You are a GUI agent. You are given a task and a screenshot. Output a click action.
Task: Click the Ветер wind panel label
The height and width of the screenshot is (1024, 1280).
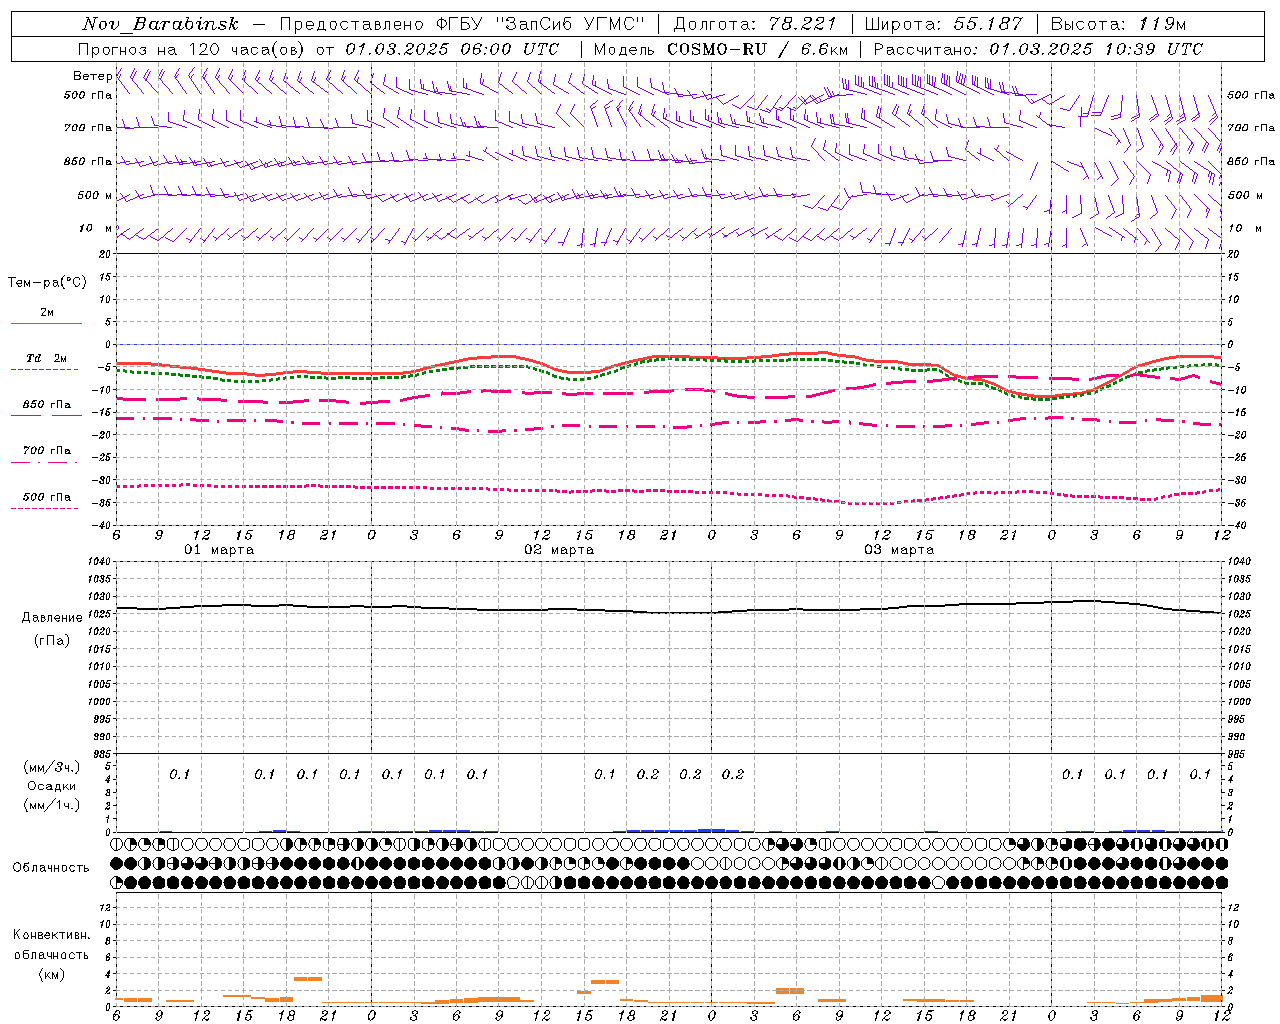(92, 76)
